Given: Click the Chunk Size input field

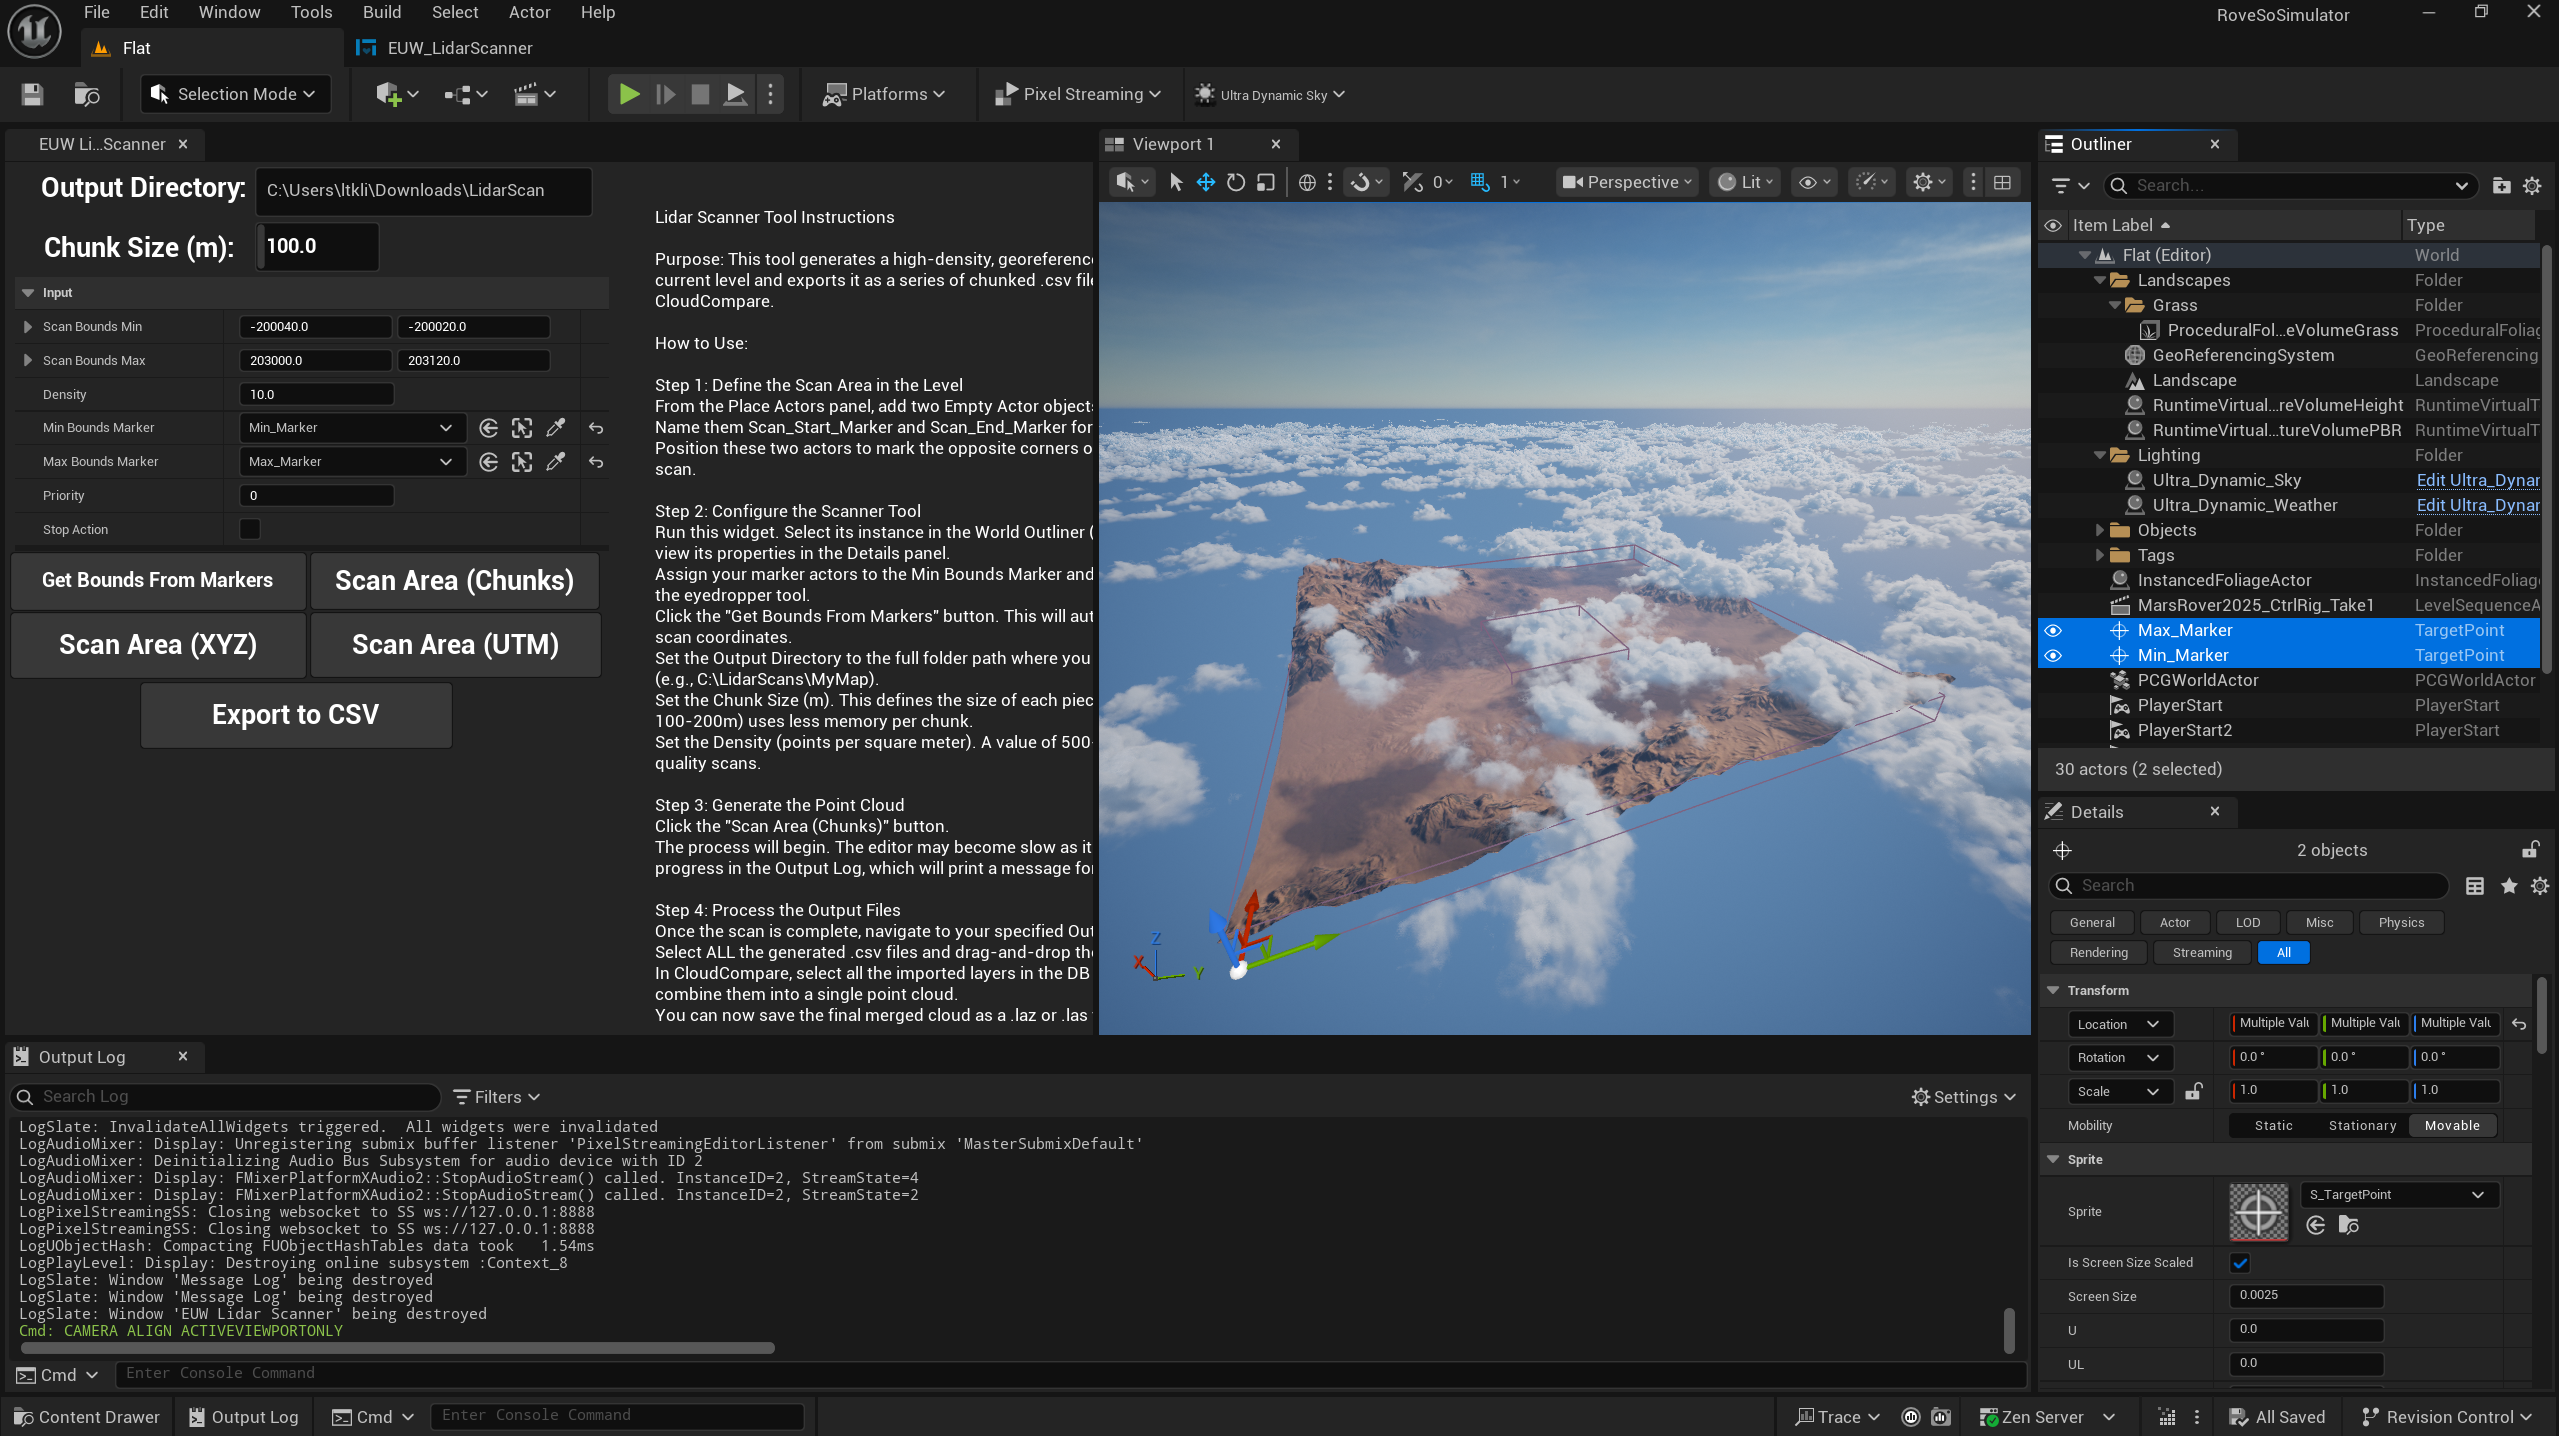Looking at the screenshot, I should point(318,246).
